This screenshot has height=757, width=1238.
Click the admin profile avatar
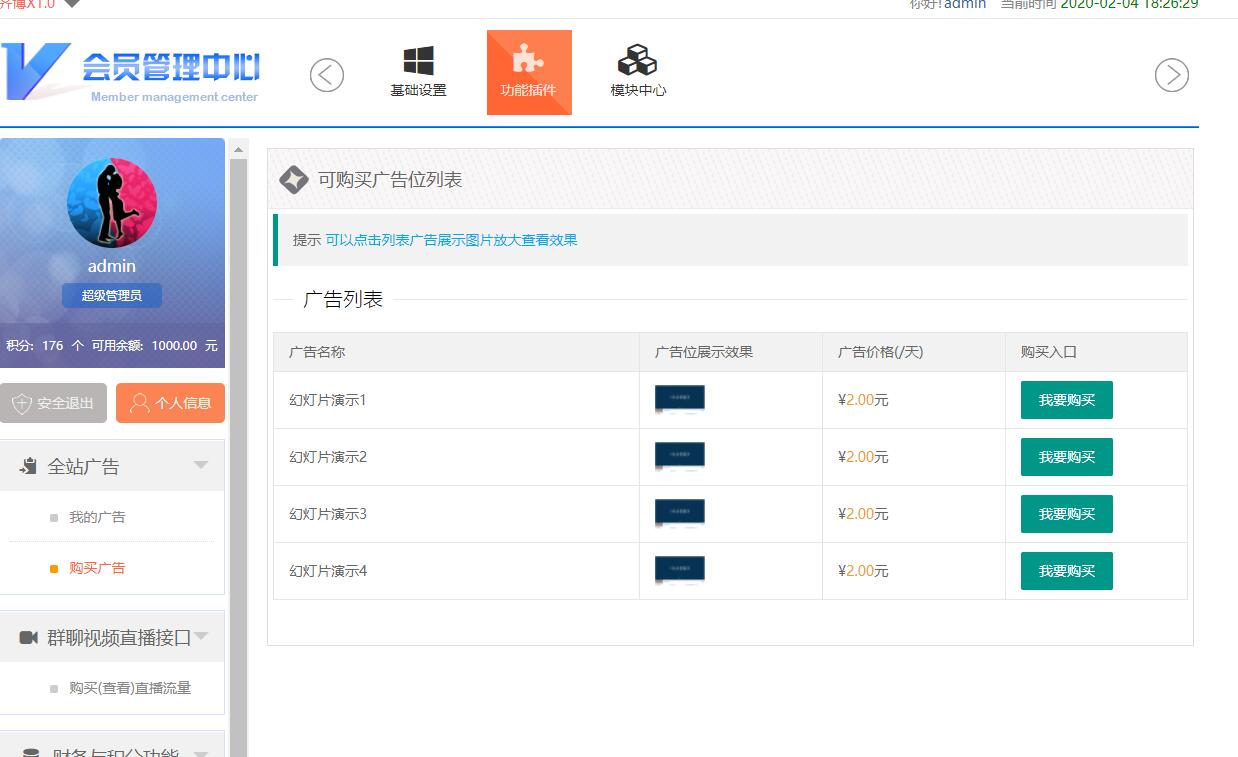pos(112,203)
